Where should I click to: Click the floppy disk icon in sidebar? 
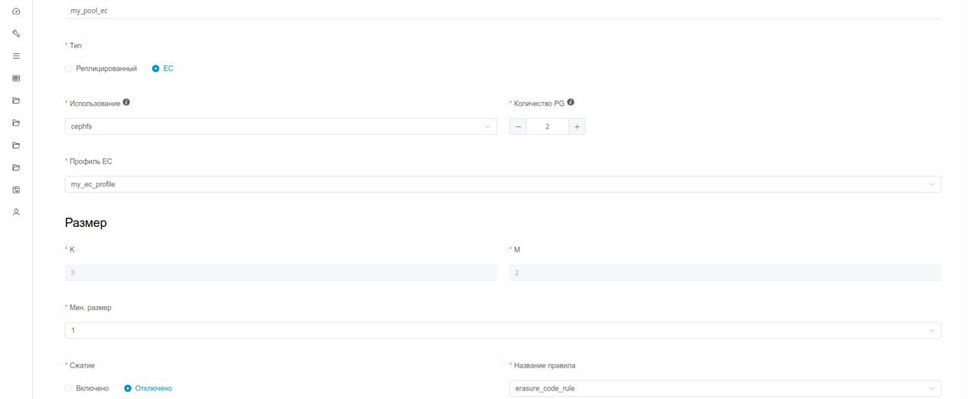[x=17, y=190]
